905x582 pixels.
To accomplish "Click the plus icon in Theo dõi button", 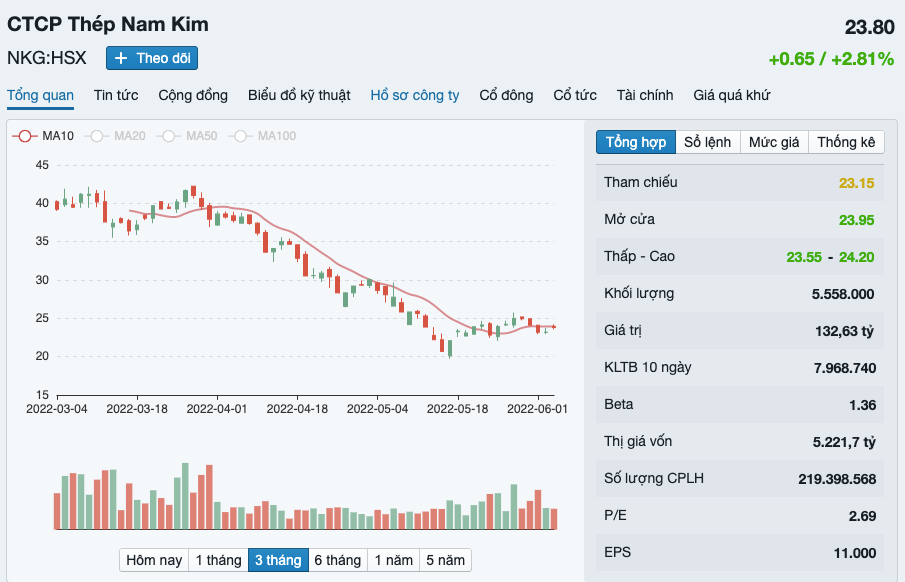I will 121,58.
